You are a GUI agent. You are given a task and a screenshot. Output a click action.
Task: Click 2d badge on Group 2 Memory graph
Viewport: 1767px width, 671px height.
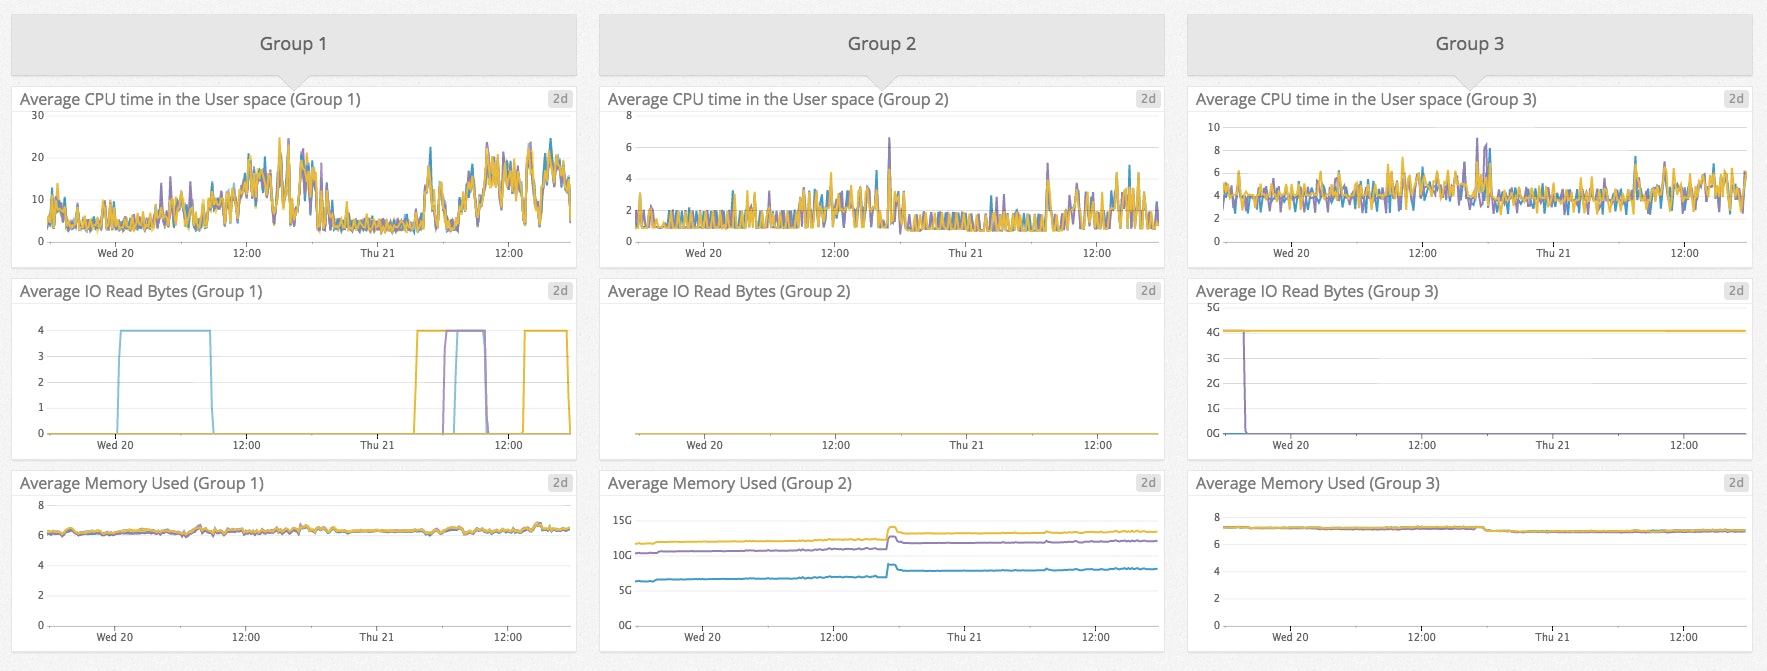[1148, 483]
